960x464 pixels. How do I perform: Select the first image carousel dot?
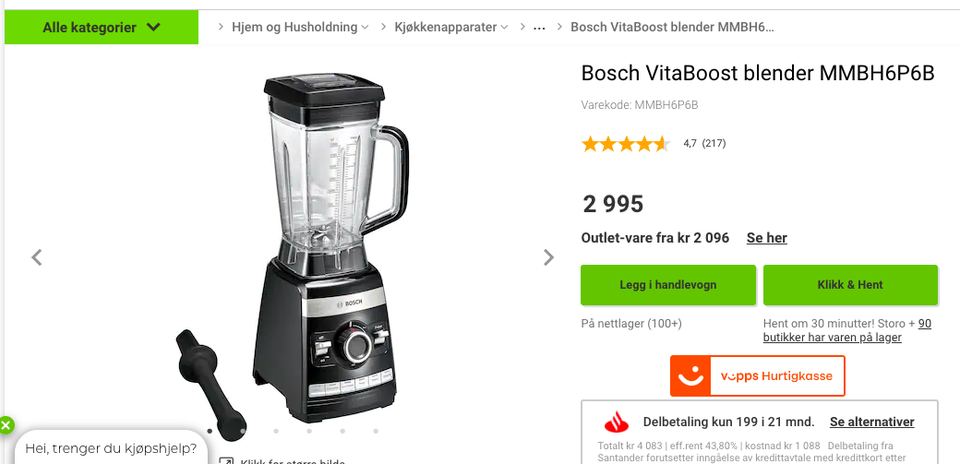[210, 431]
